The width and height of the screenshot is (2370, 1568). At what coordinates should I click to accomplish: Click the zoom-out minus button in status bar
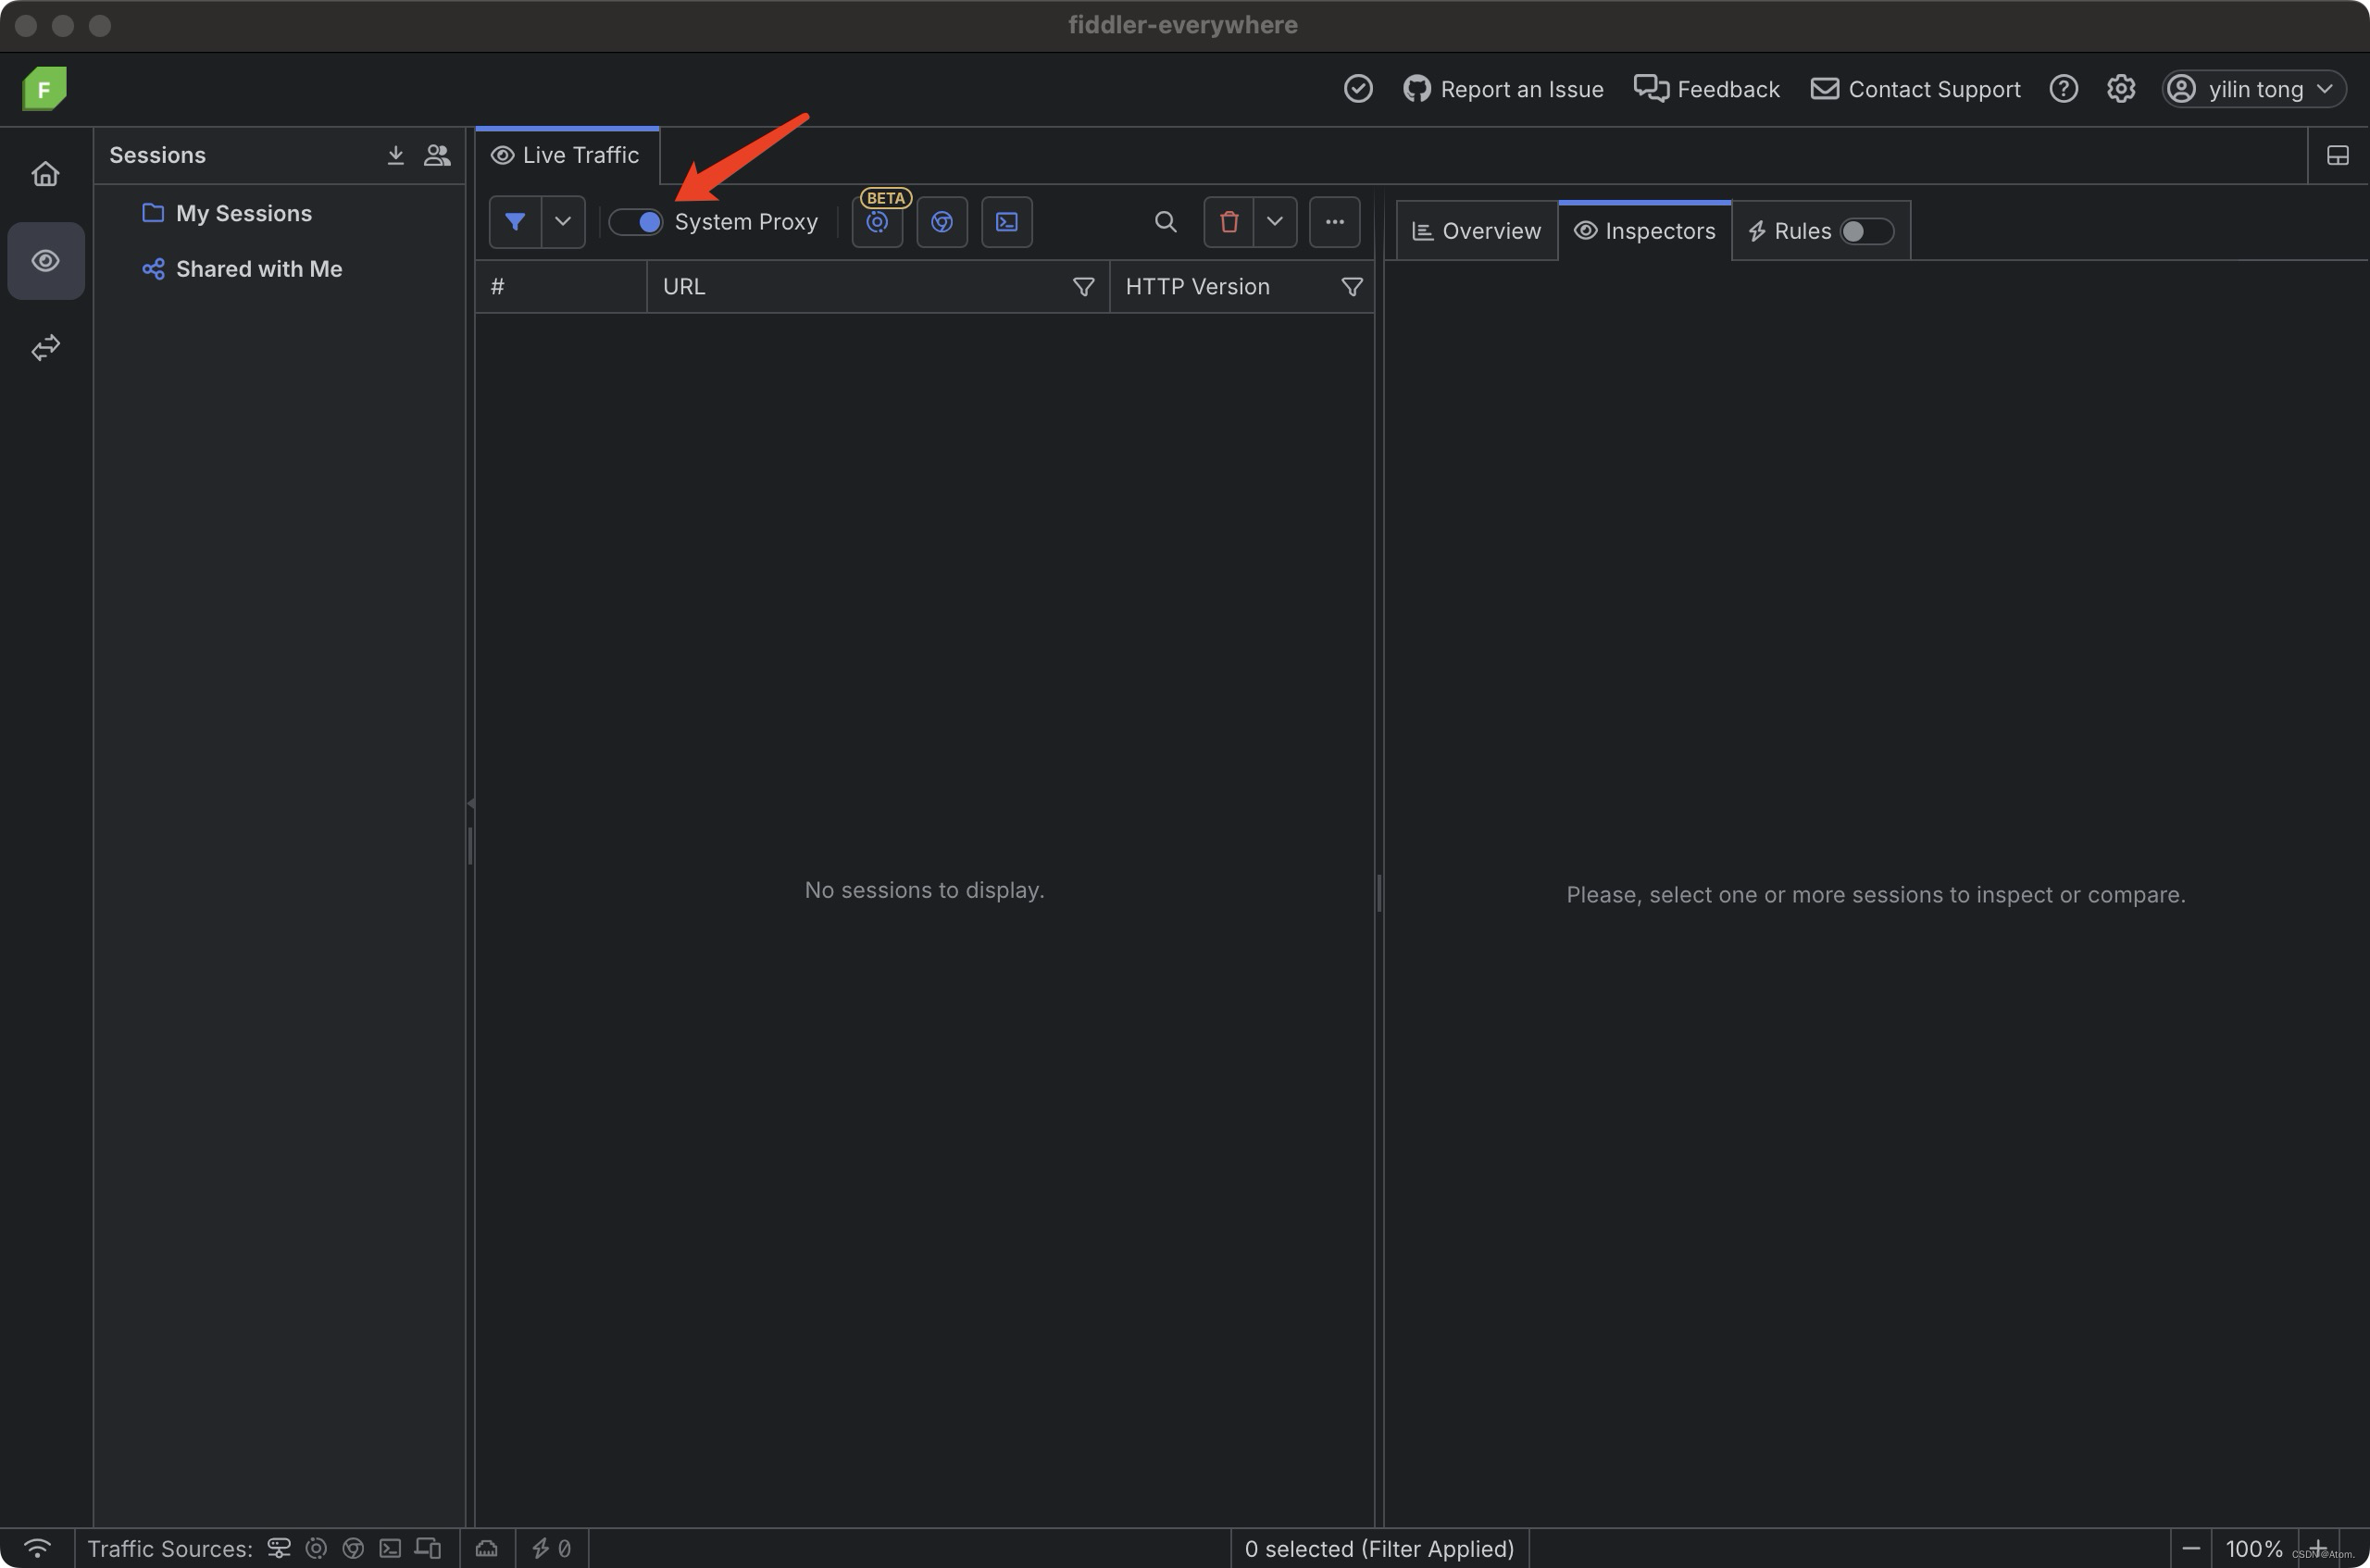2190,1548
